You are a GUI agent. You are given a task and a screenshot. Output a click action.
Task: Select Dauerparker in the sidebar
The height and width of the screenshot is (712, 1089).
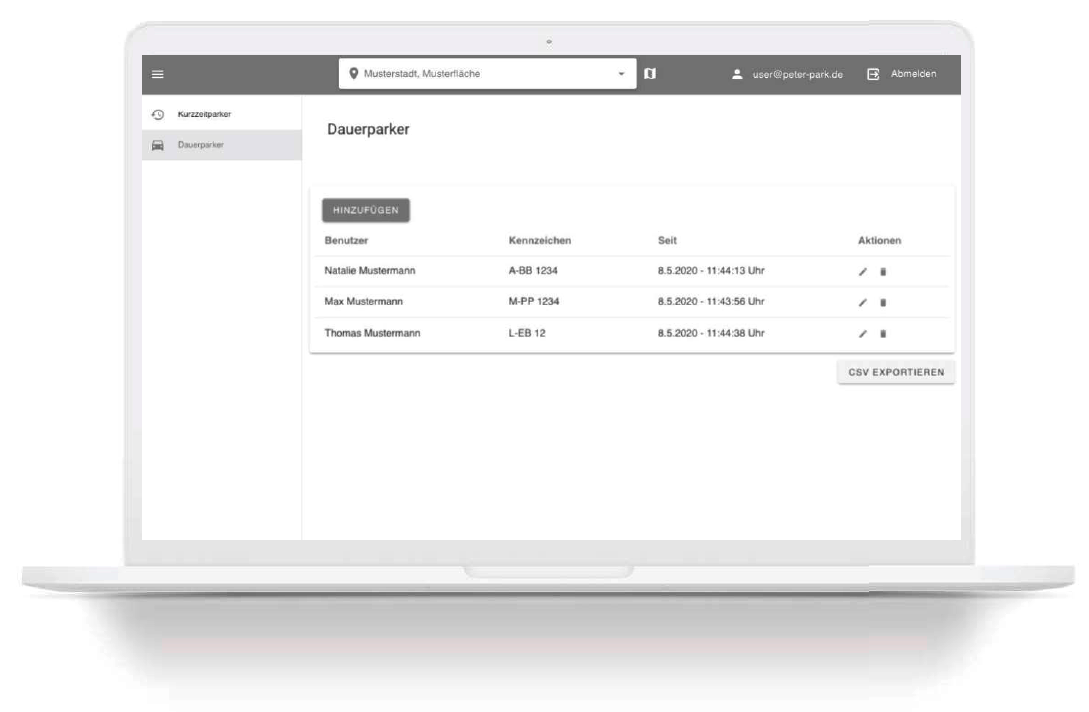click(201, 145)
